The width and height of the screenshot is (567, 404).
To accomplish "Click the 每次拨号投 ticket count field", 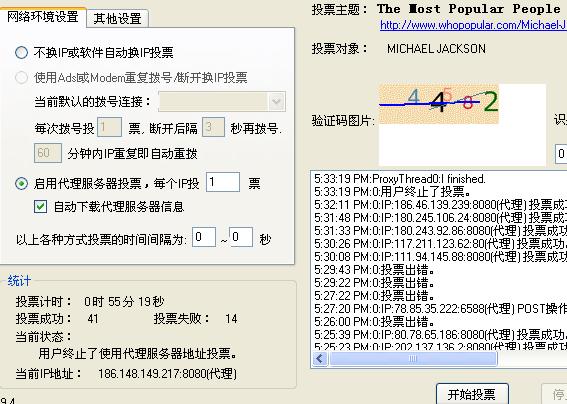I will 110,127.
